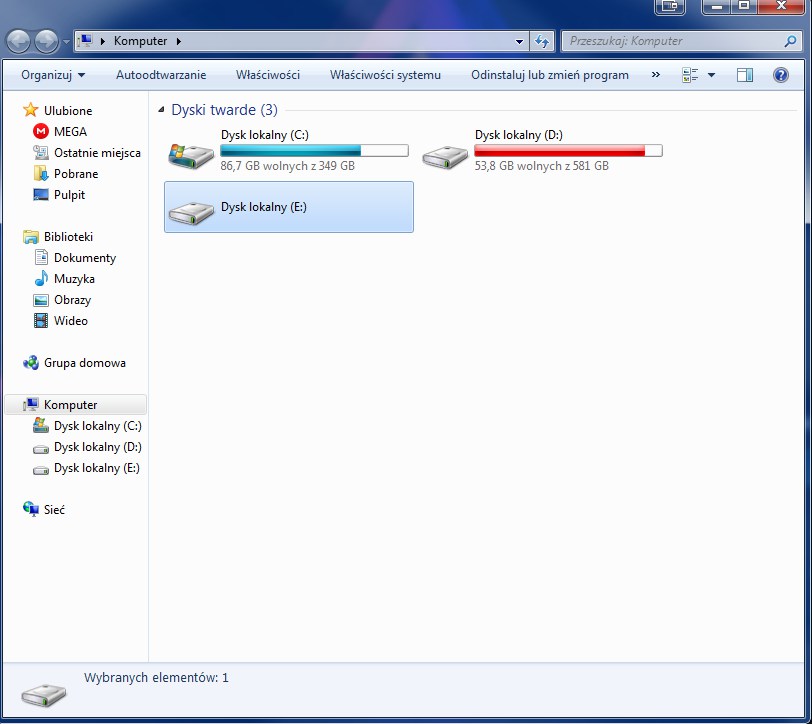Expand the arrow before Komputer breadcrumb
This screenshot has width=812, height=724.
103,41
